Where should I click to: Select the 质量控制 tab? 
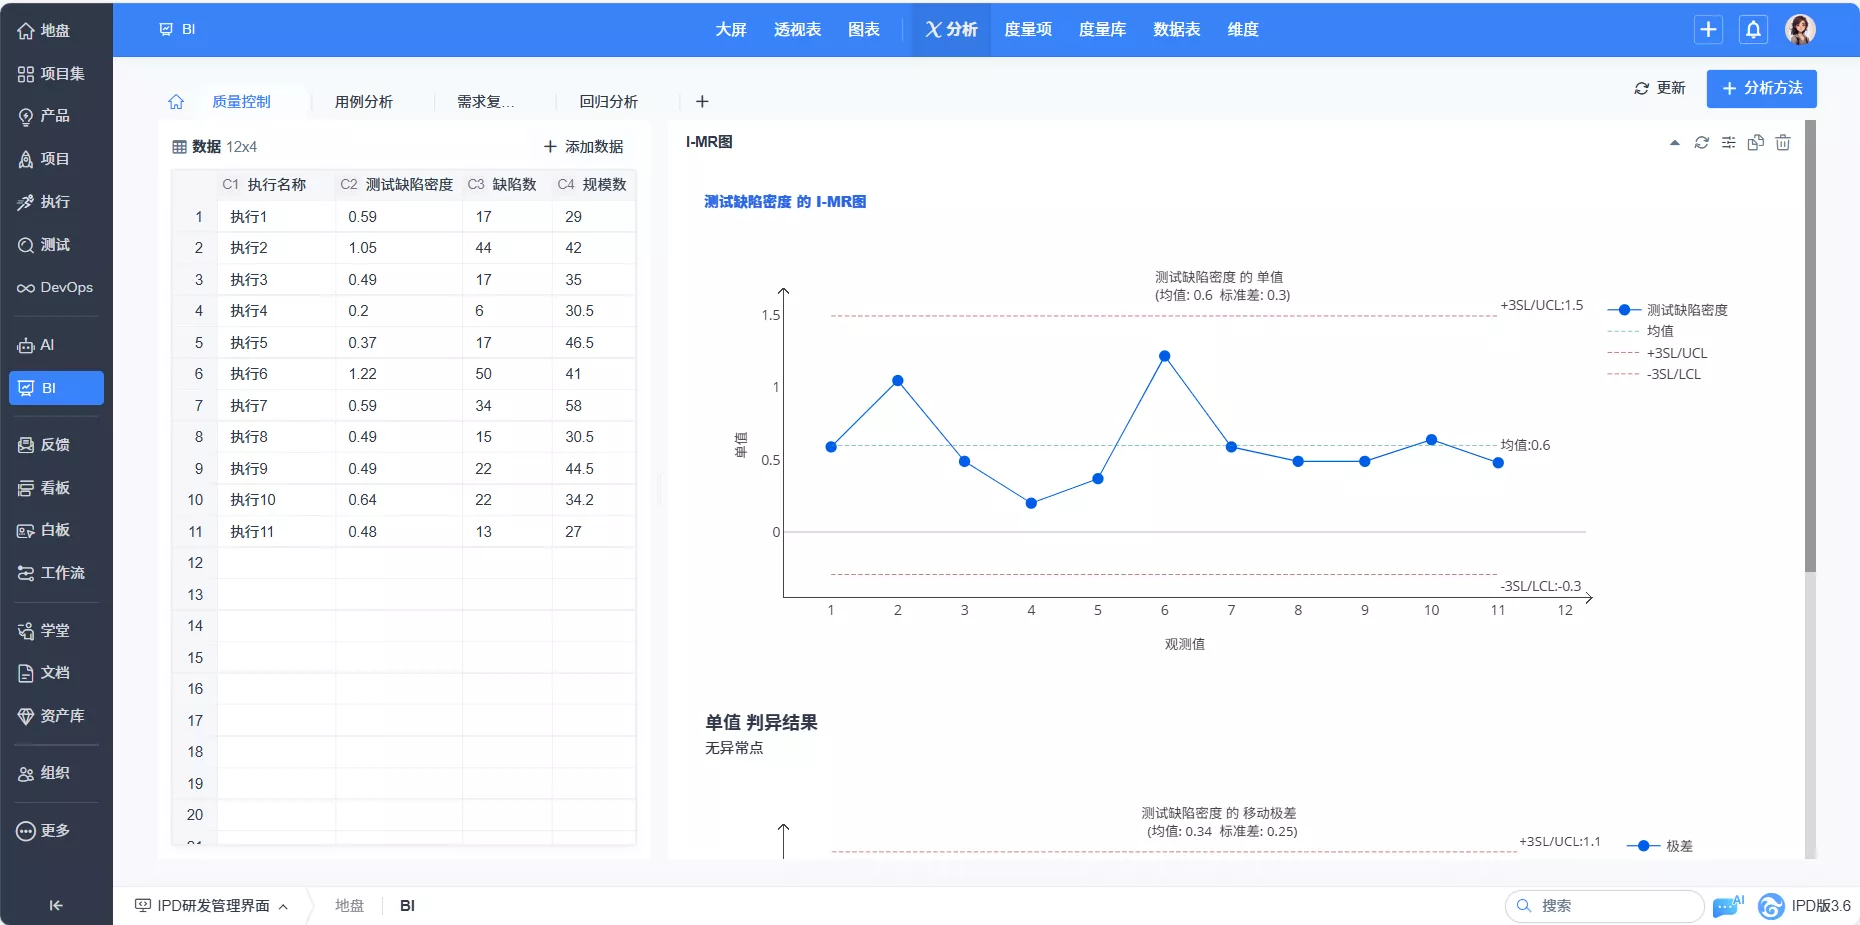[242, 102]
